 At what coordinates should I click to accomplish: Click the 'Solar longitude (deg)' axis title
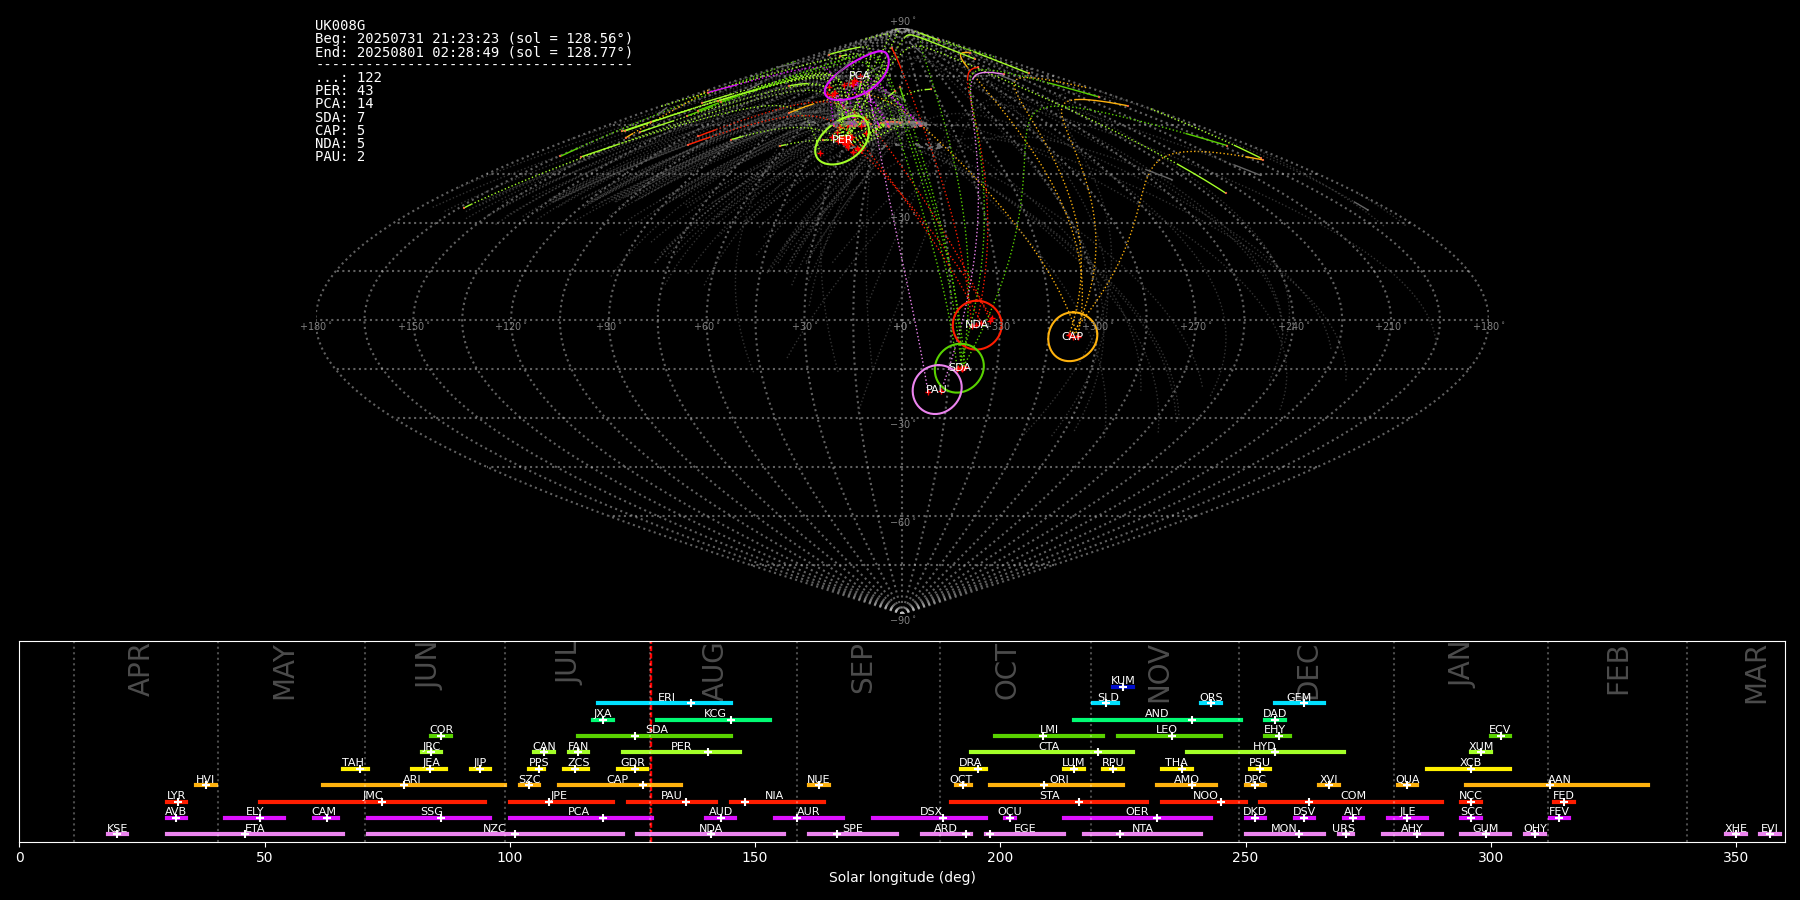[x=902, y=877]
